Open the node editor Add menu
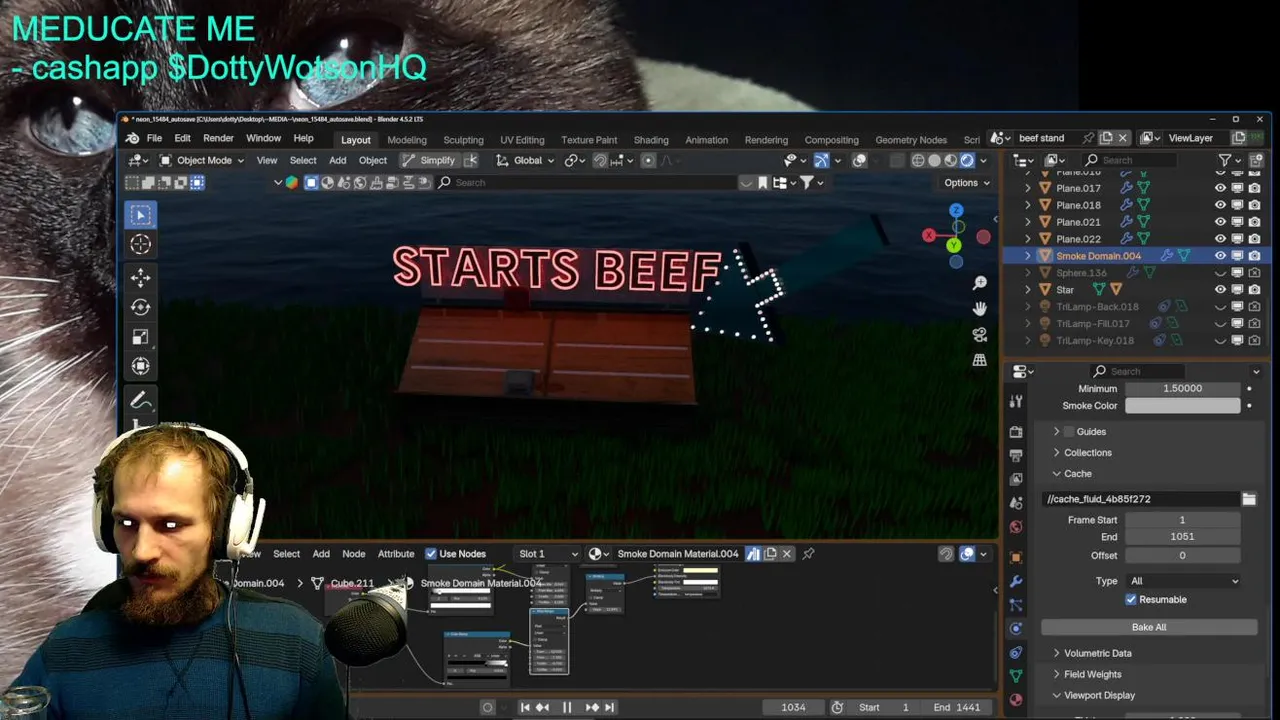 click(x=321, y=554)
